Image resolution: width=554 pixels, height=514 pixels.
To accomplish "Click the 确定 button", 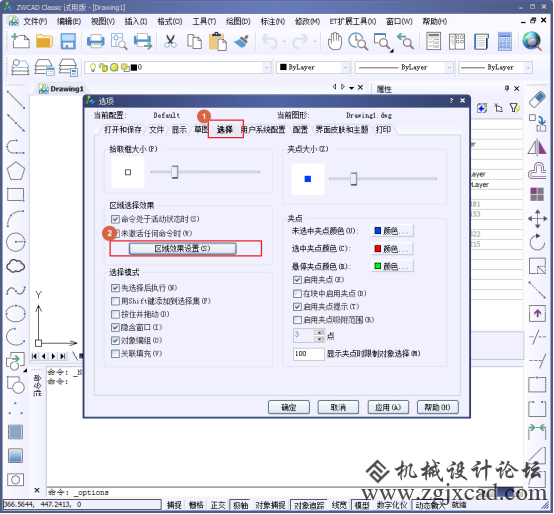I will [289, 407].
